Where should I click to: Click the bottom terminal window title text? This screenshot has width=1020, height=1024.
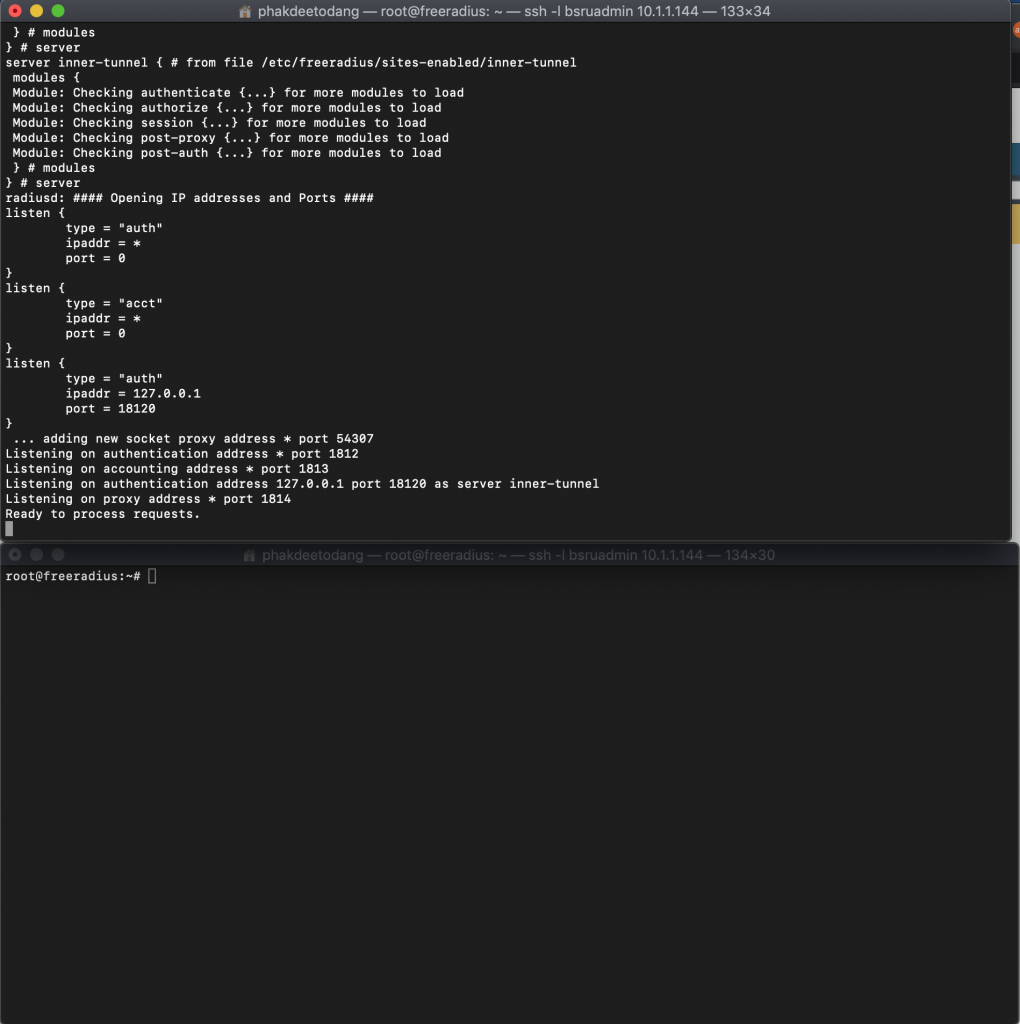pos(518,555)
